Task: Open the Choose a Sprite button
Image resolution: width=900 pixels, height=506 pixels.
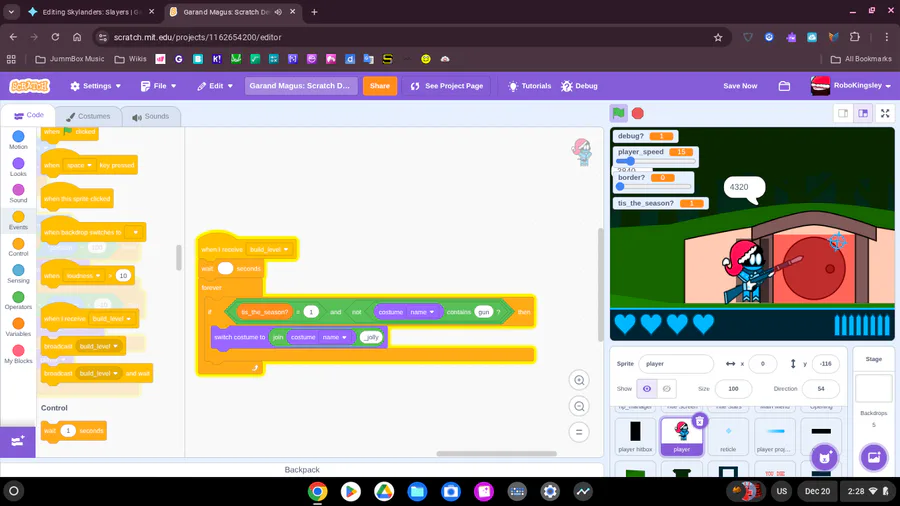Action: 825,457
